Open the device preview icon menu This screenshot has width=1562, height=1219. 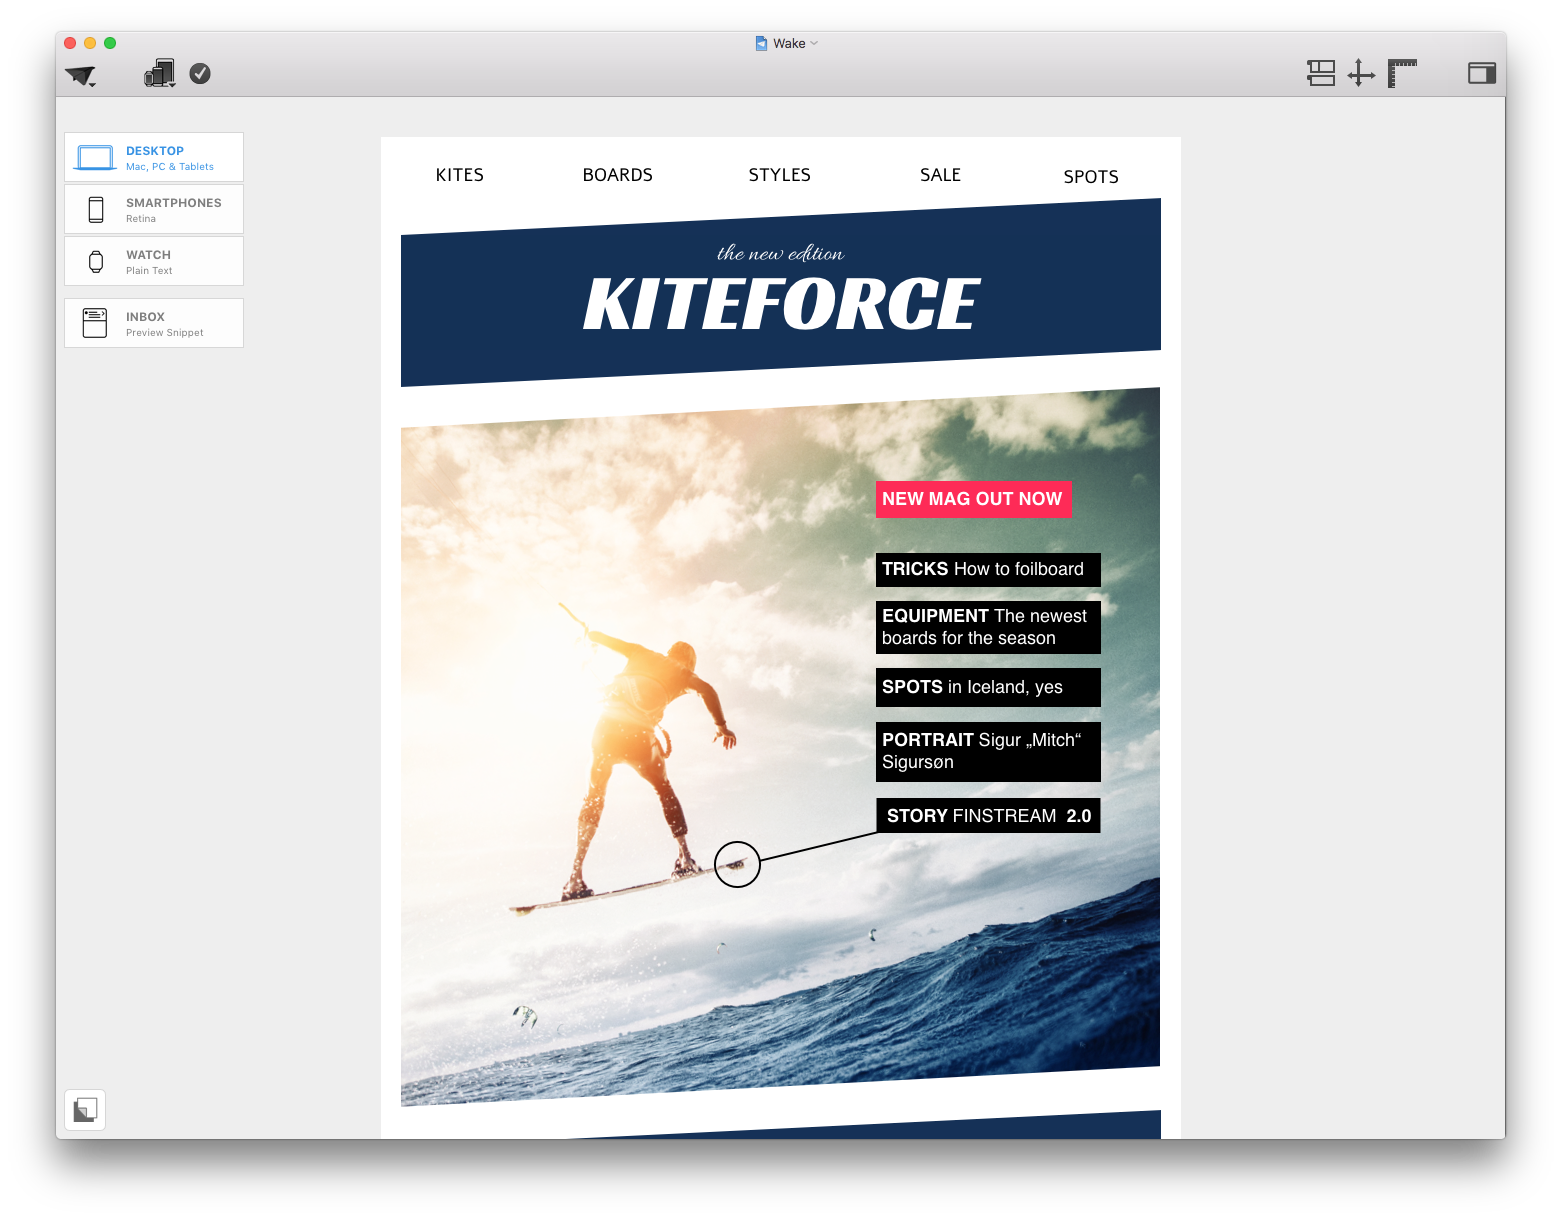(x=160, y=73)
